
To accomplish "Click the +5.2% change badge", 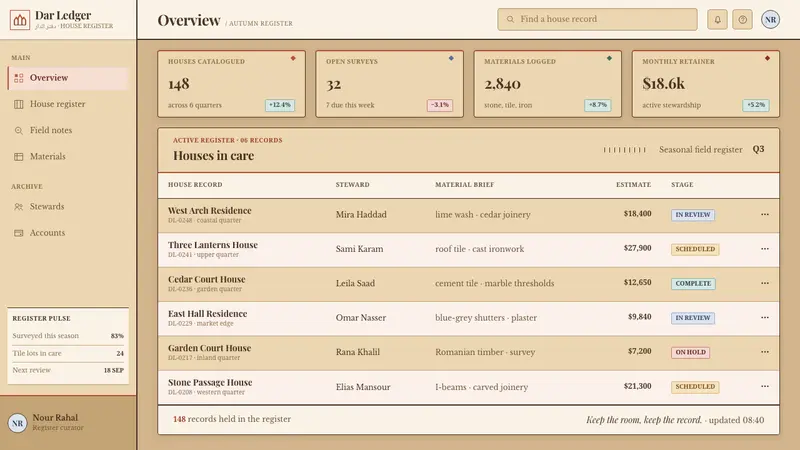I will click(x=756, y=105).
